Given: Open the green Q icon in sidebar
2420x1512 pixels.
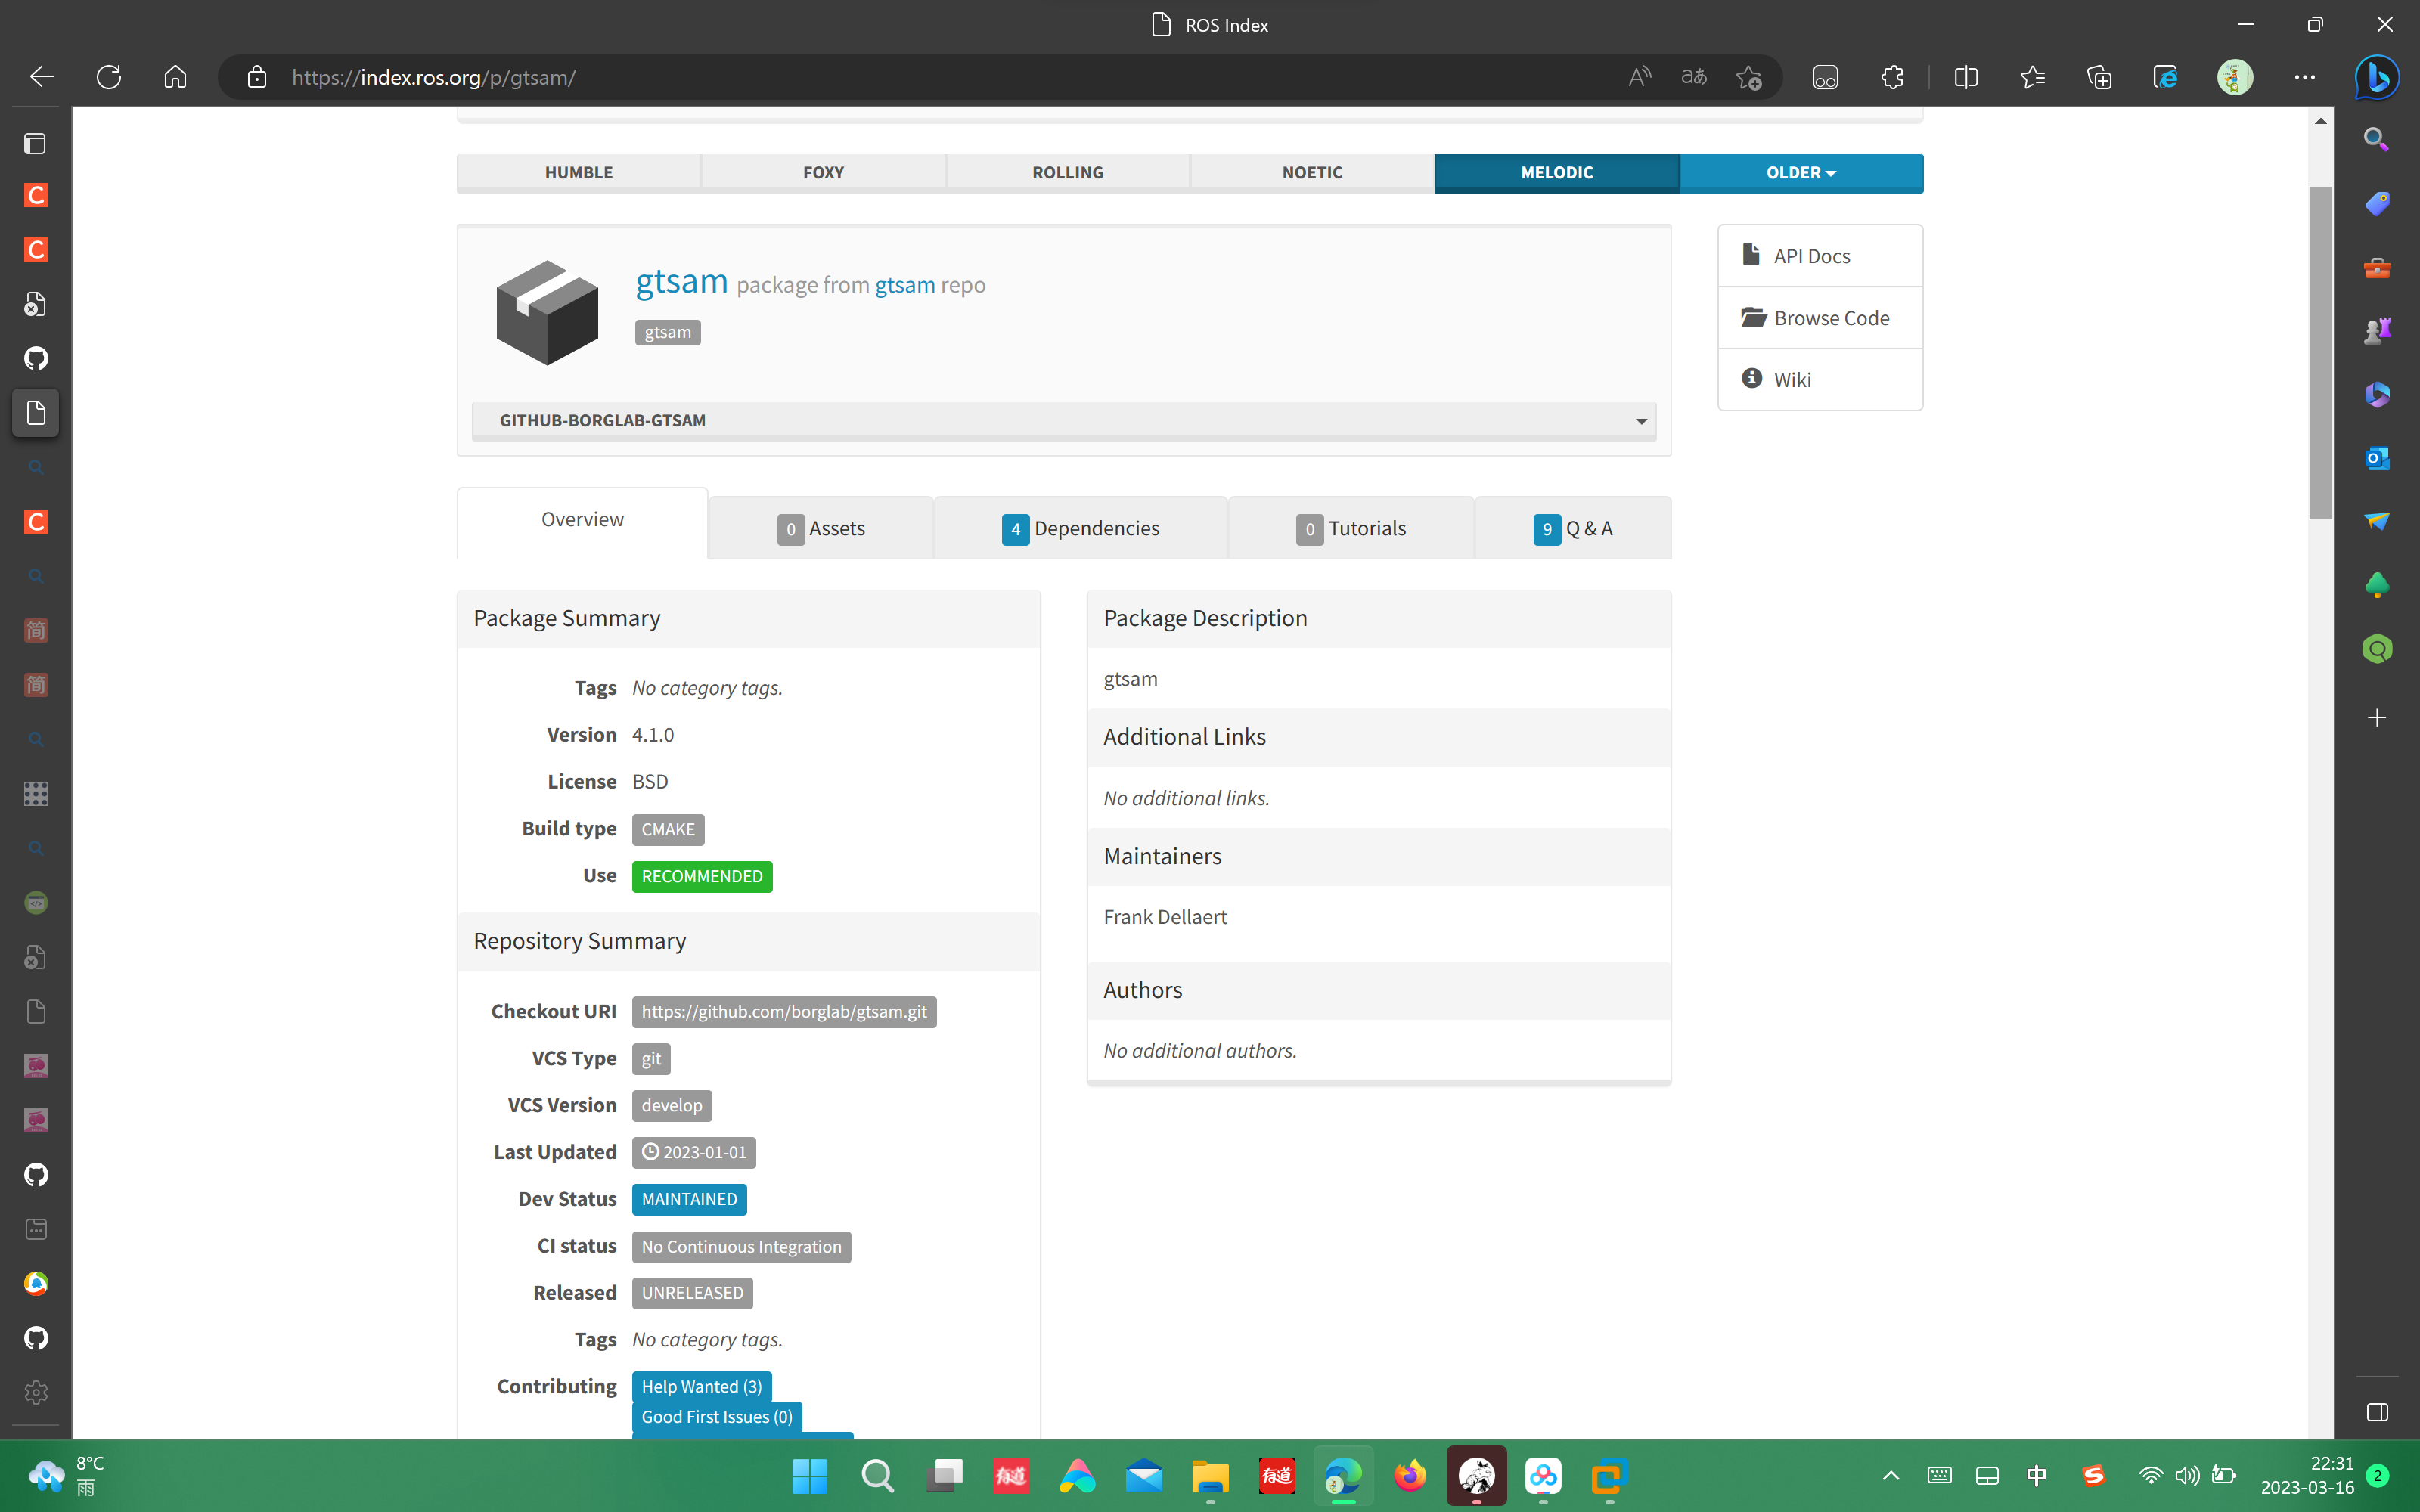Looking at the screenshot, I should 2377,649.
